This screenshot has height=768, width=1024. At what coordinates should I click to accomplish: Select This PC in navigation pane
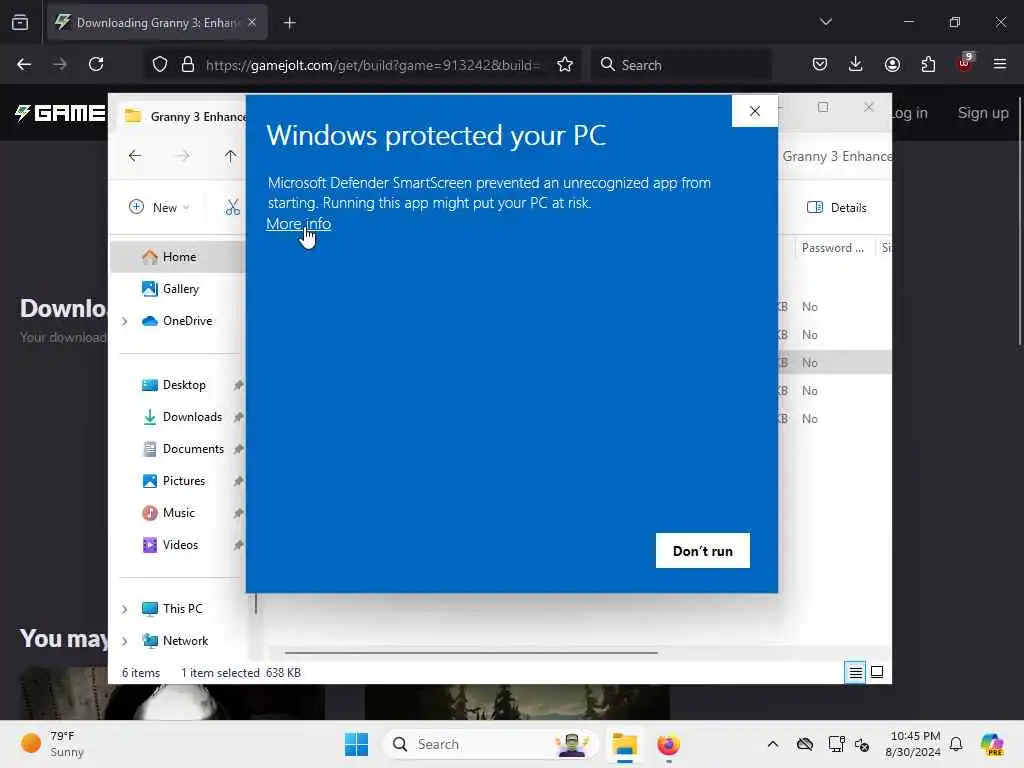182,609
